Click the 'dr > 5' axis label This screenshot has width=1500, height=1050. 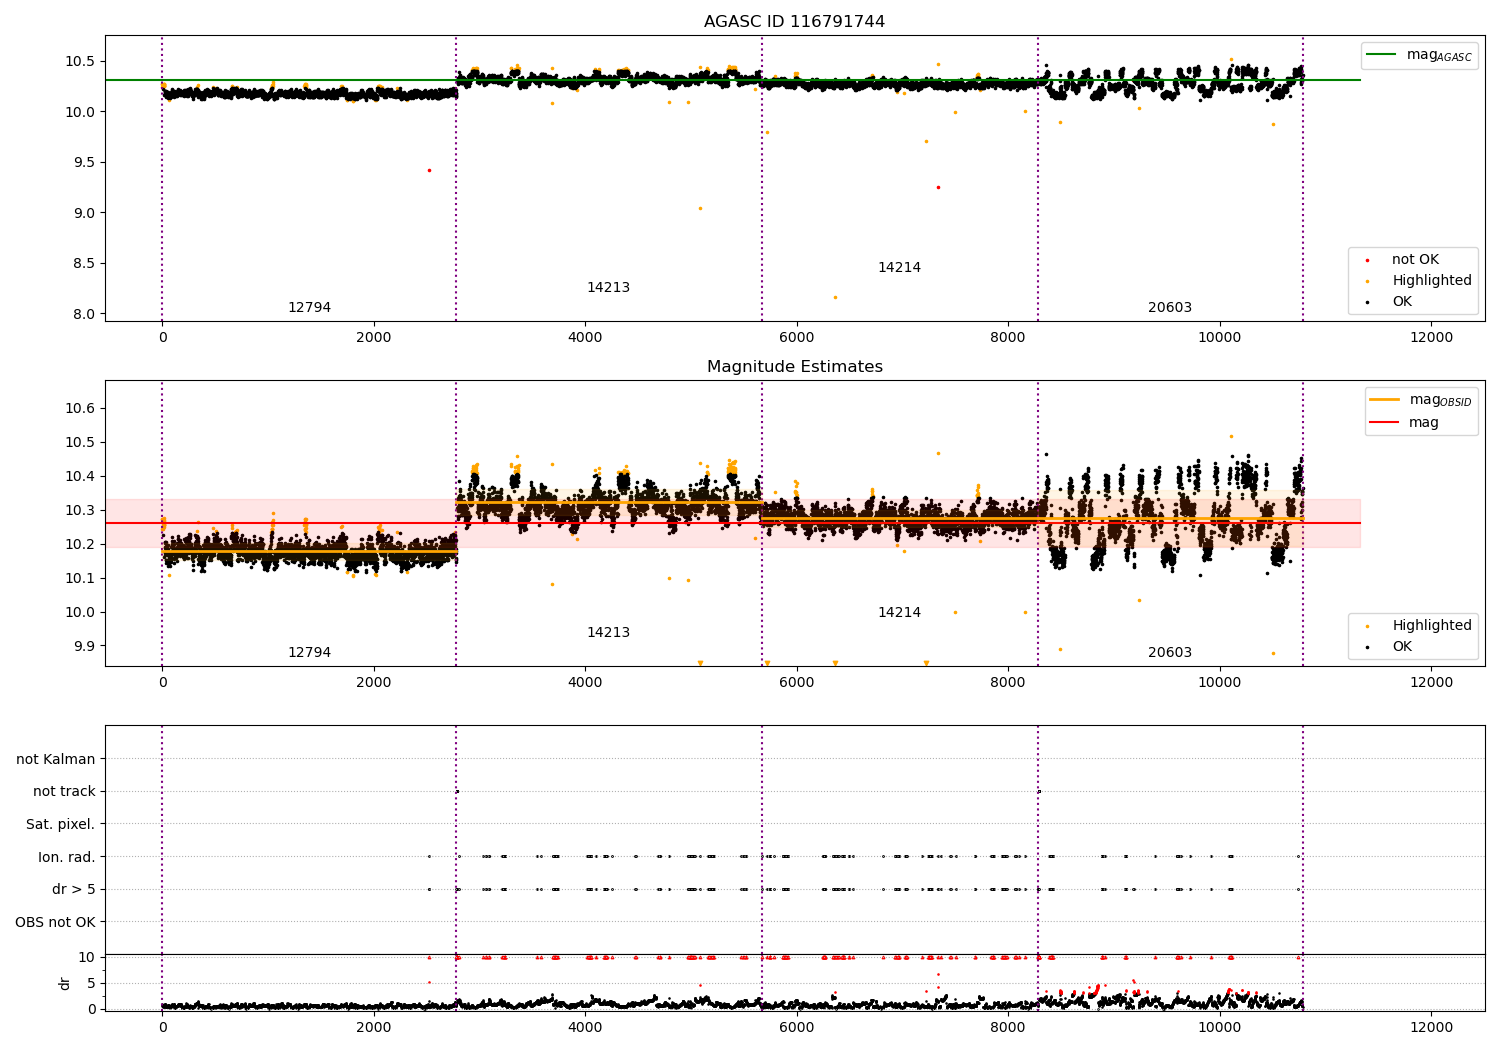(x=74, y=890)
